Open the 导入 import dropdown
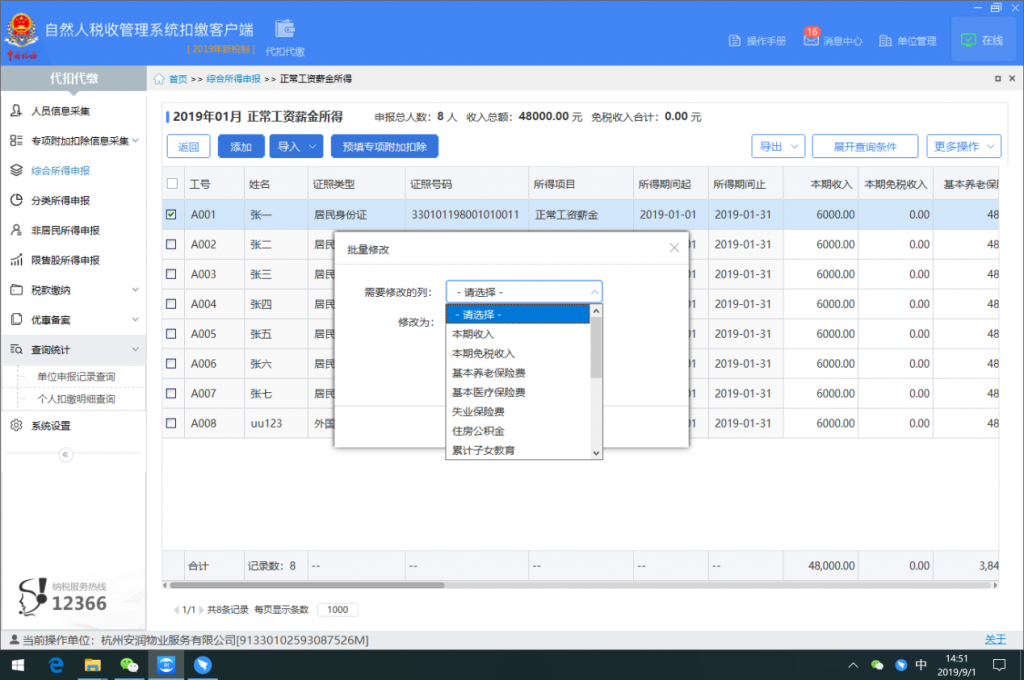 coord(296,147)
